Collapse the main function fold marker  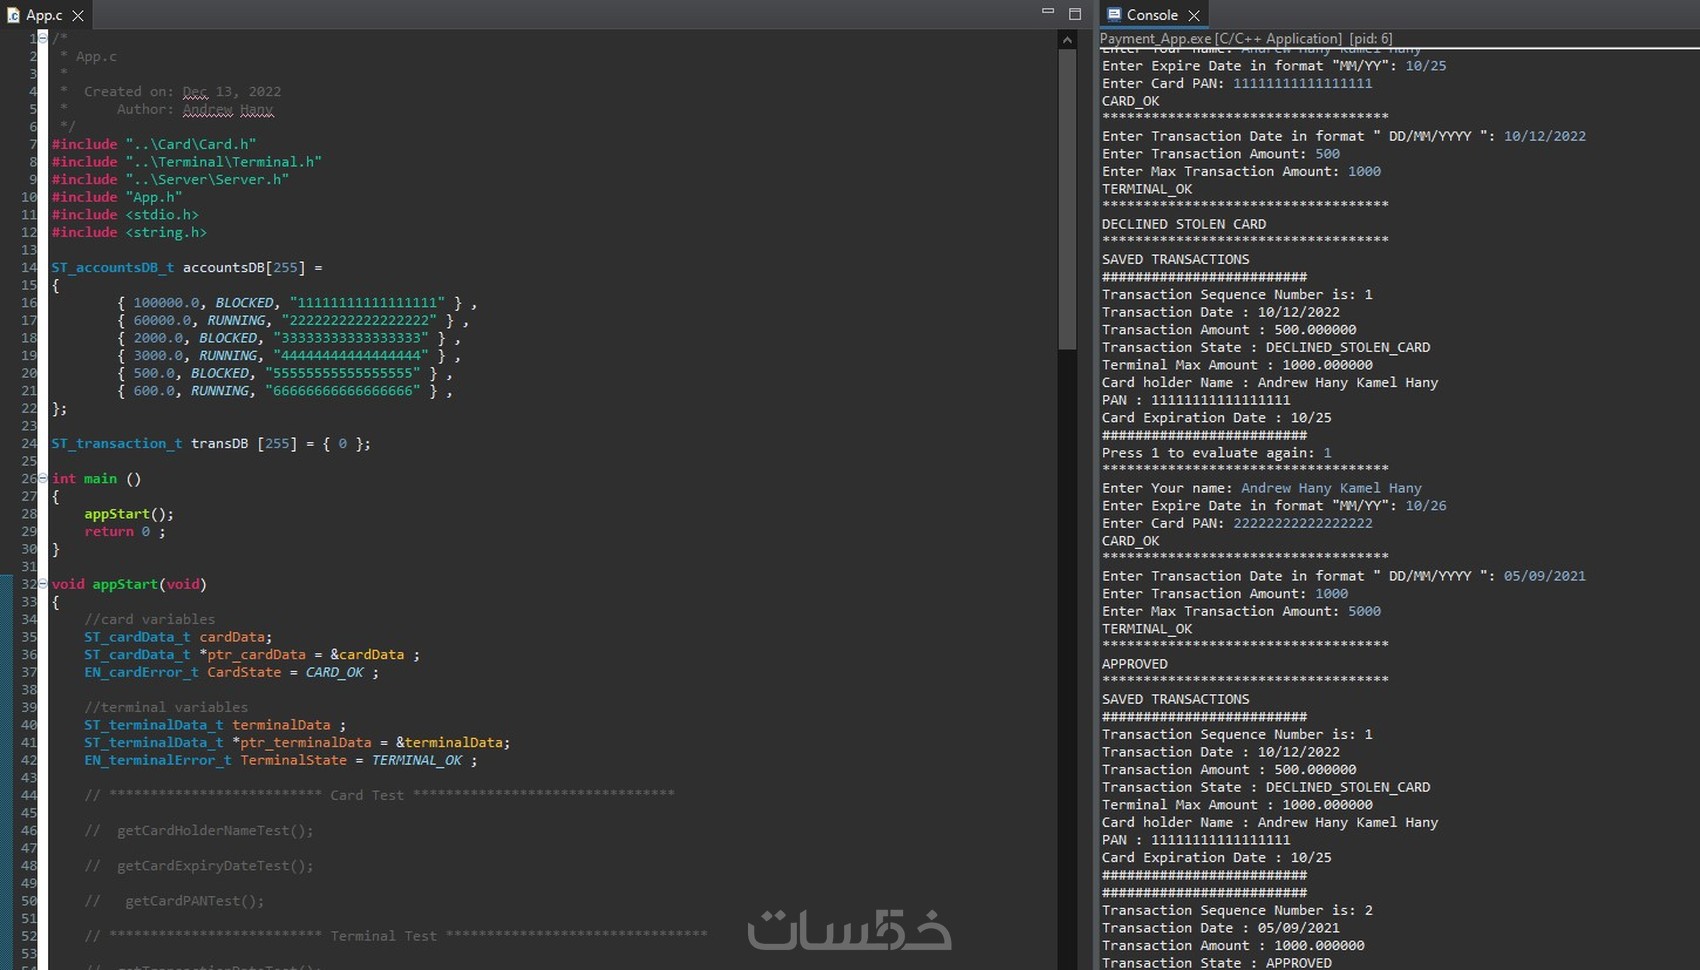43,479
